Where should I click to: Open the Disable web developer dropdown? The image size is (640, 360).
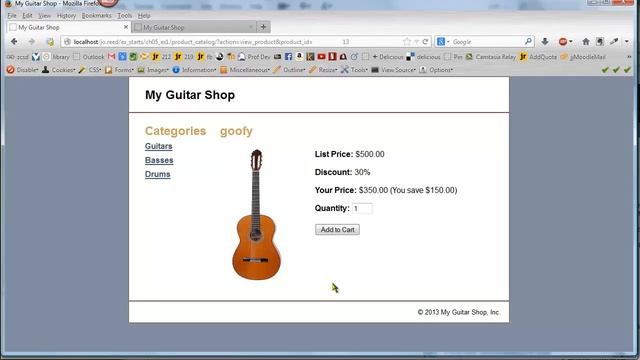(x=23, y=70)
